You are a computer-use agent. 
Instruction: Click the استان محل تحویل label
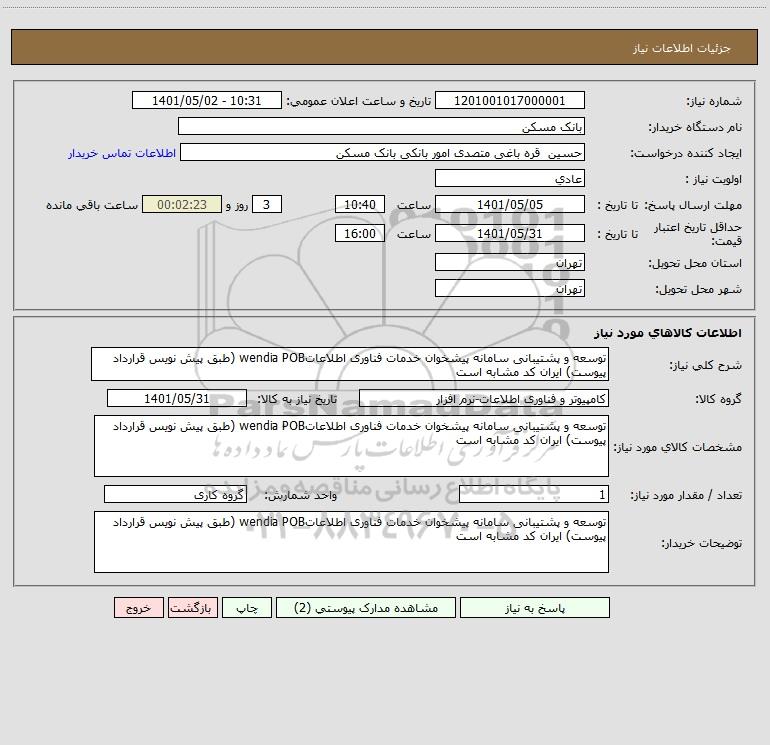(695, 263)
